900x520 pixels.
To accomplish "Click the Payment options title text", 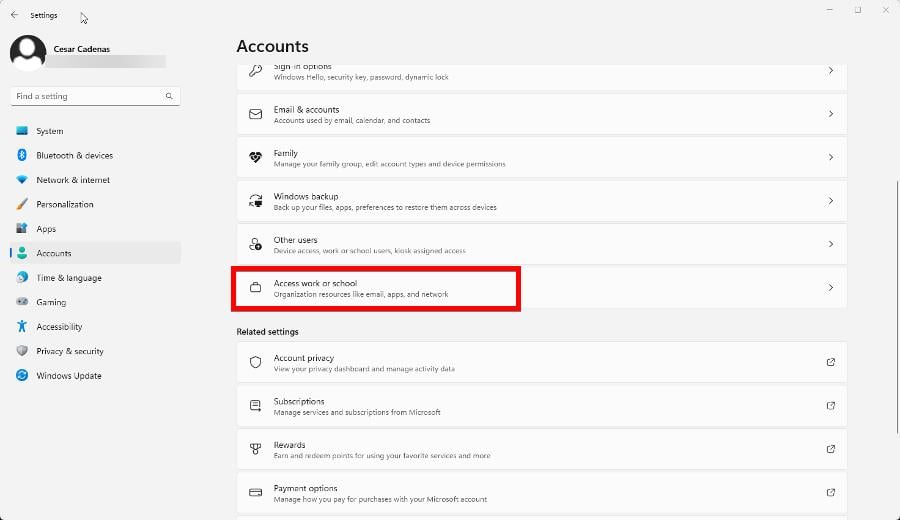I will pyautogui.click(x=305, y=488).
